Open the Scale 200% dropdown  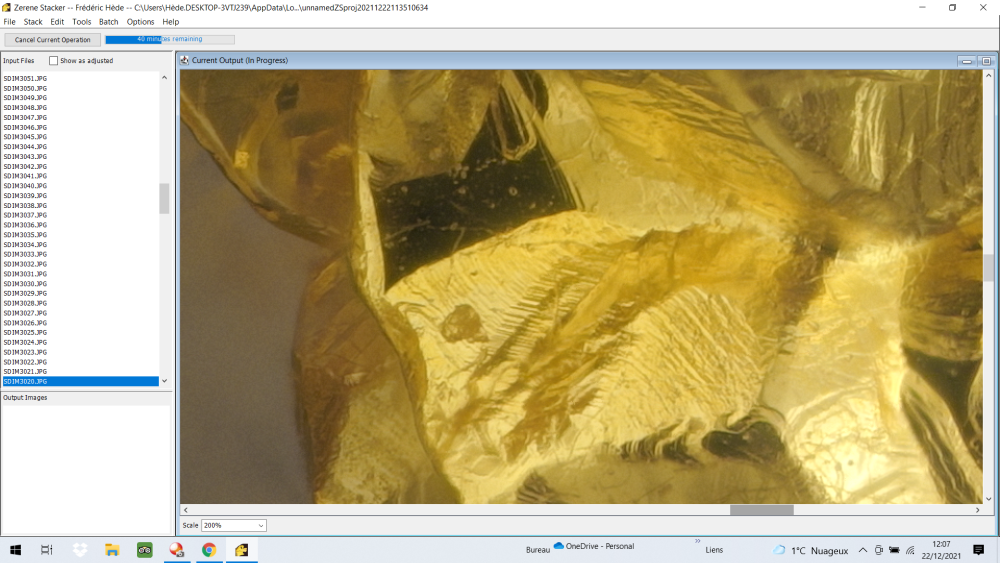234,525
